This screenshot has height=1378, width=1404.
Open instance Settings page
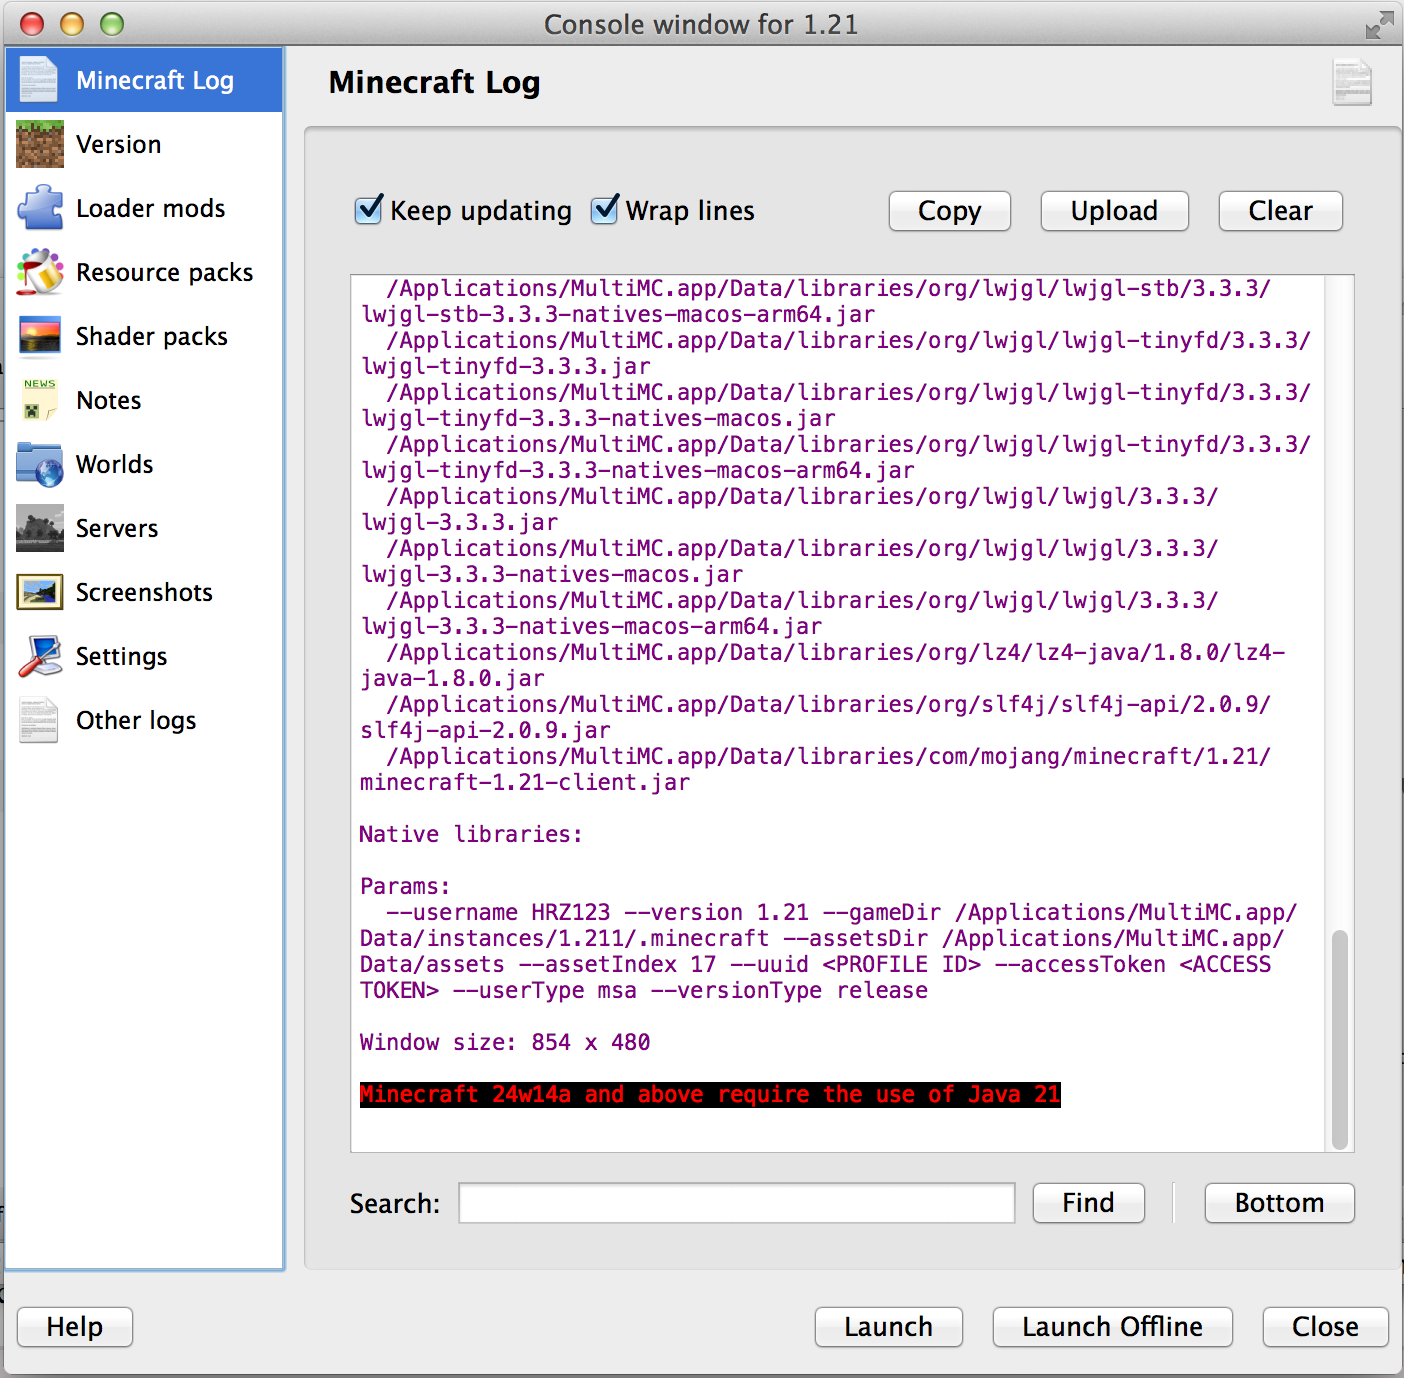(x=144, y=656)
